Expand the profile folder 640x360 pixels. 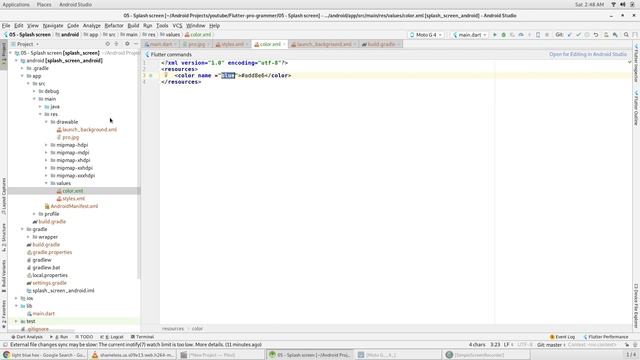[34, 214]
